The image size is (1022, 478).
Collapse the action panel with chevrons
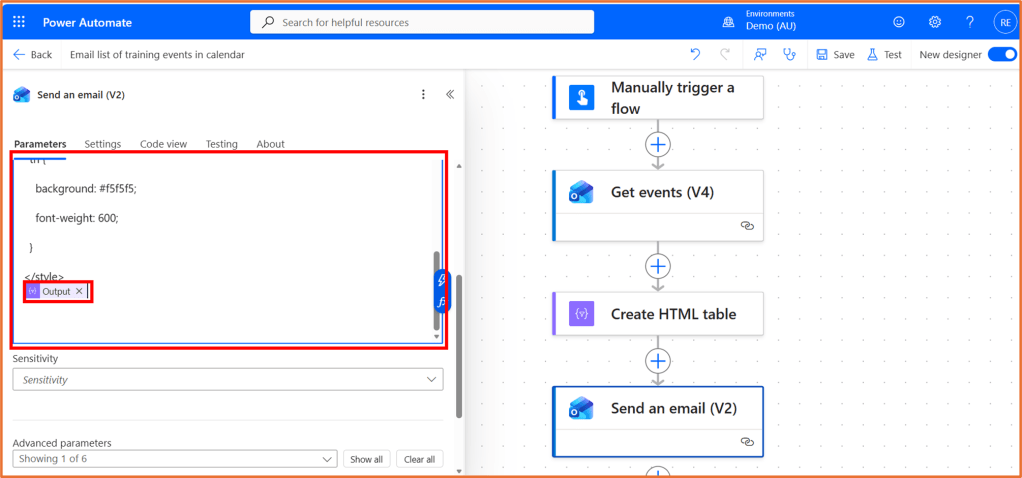pyautogui.click(x=450, y=95)
